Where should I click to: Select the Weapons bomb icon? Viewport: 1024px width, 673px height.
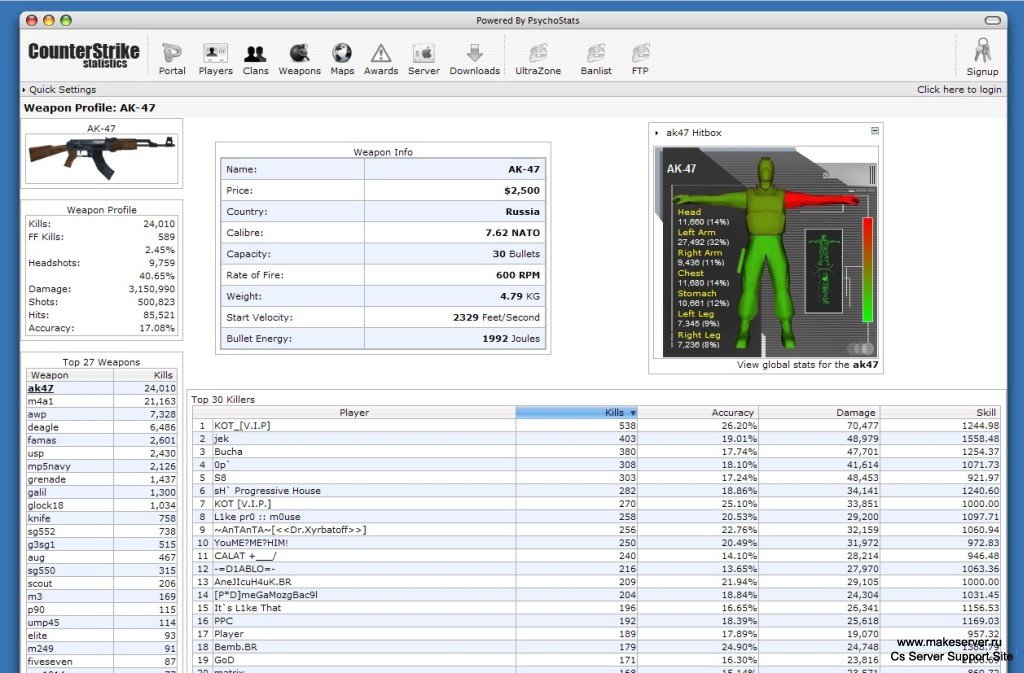[299, 53]
